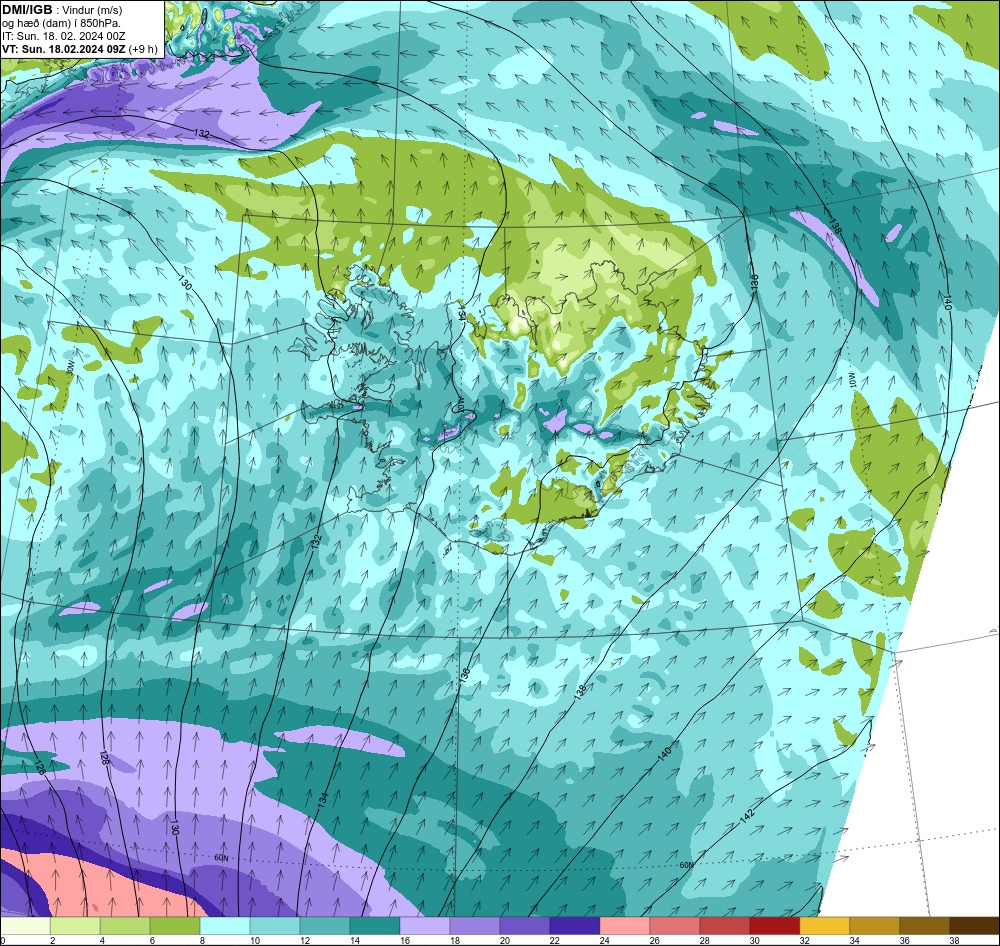Click legend scale number 10
The height and width of the screenshot is (946, 1000).
point(254,940)
